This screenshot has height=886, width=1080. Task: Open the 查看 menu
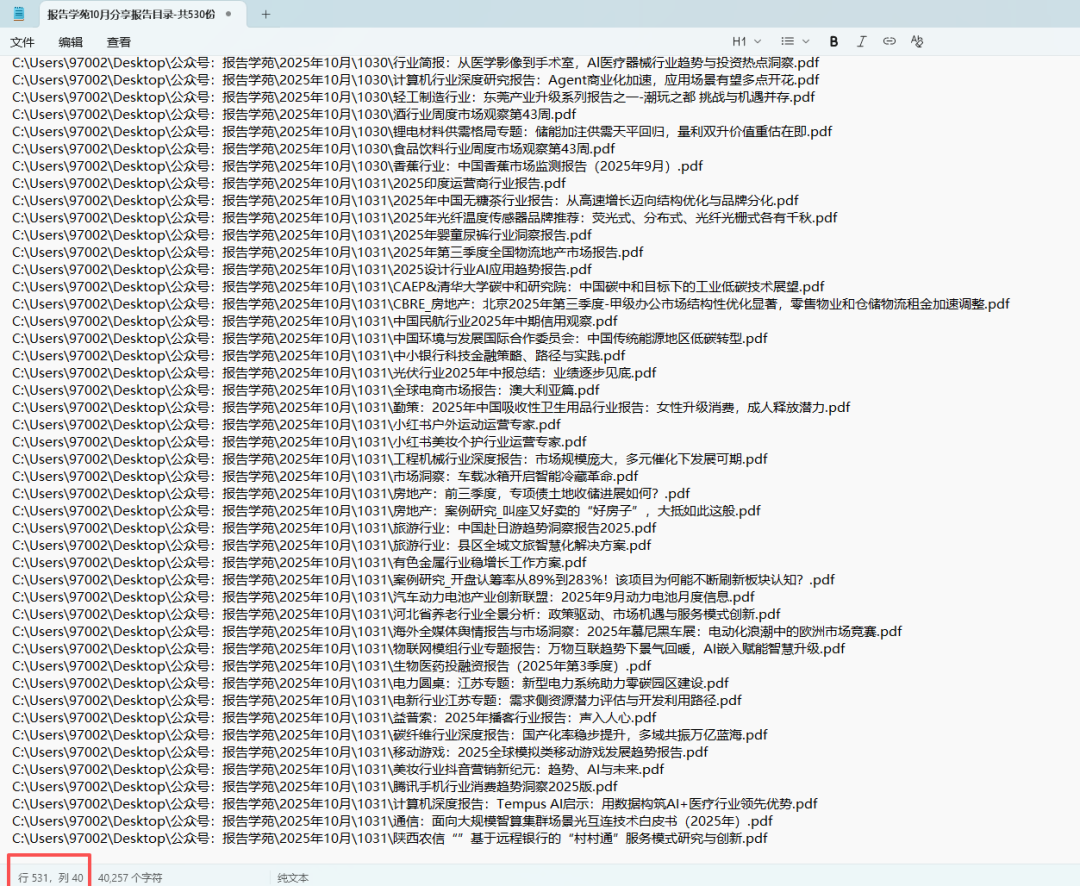[118, 42]
